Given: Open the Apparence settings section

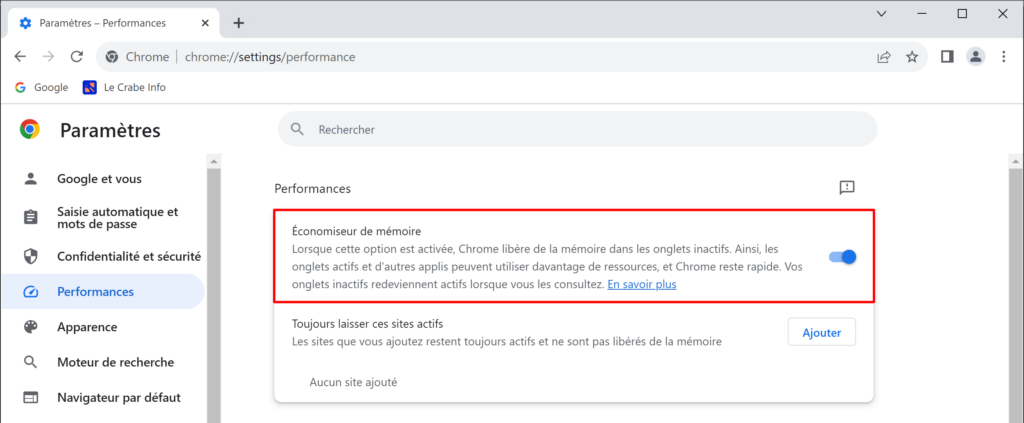Looking at the screenshot, I should tap(87, 327).
